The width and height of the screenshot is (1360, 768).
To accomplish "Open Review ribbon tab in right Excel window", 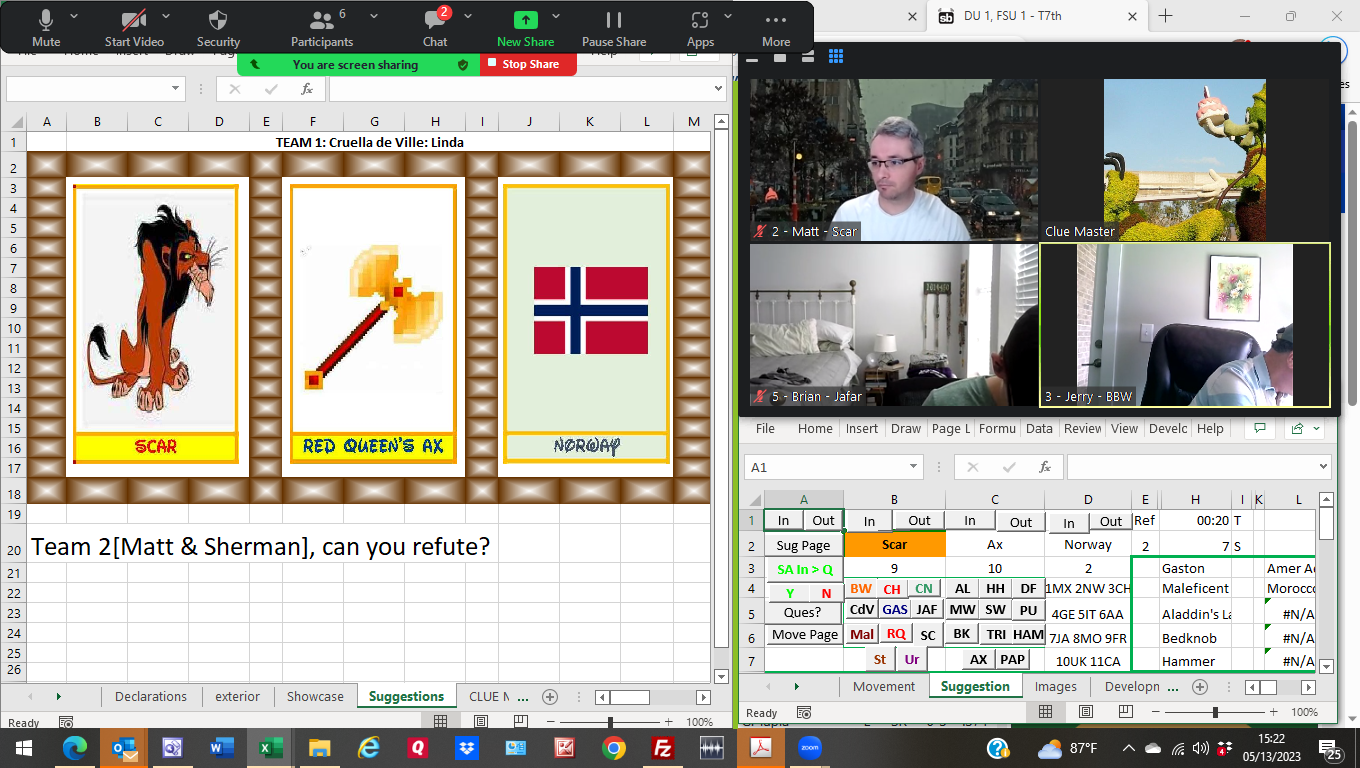I will [1082, 428].
